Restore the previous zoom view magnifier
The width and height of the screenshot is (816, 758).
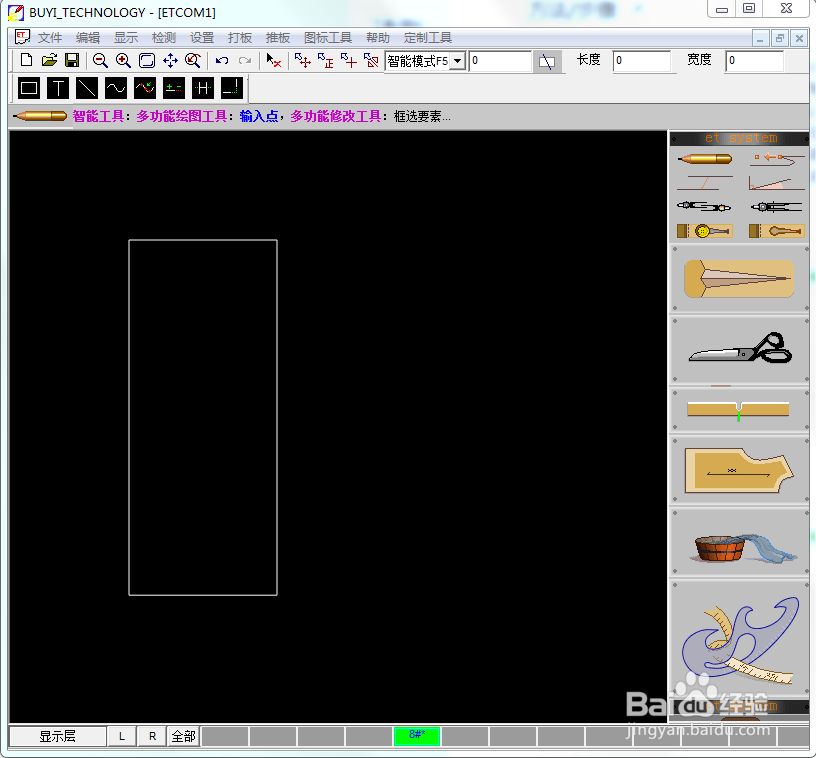[193, 61]
